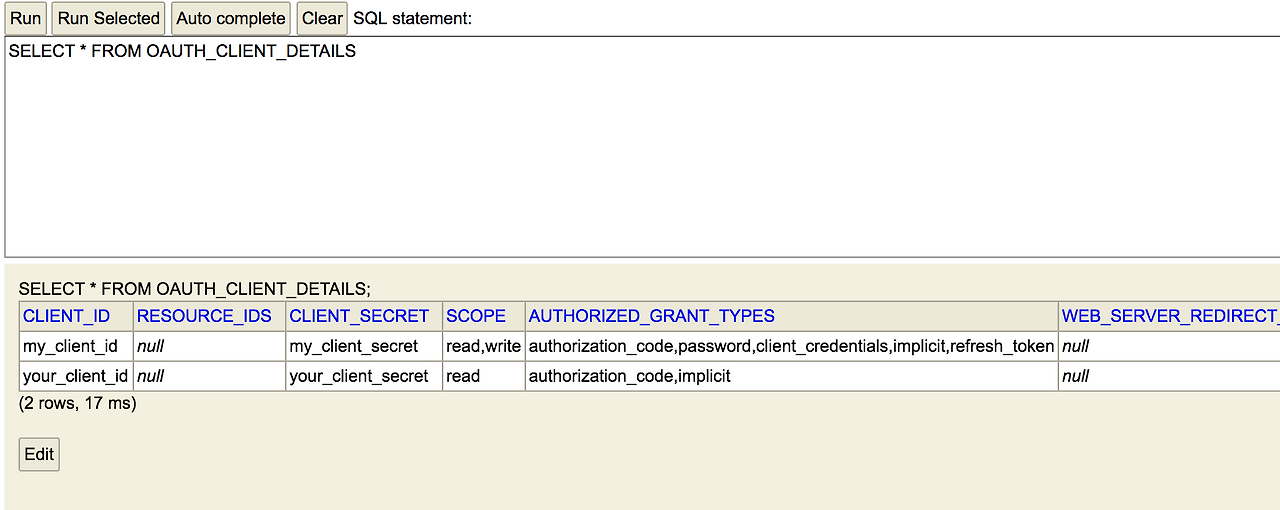Focus the SQL statement text area

click(642, 147)
